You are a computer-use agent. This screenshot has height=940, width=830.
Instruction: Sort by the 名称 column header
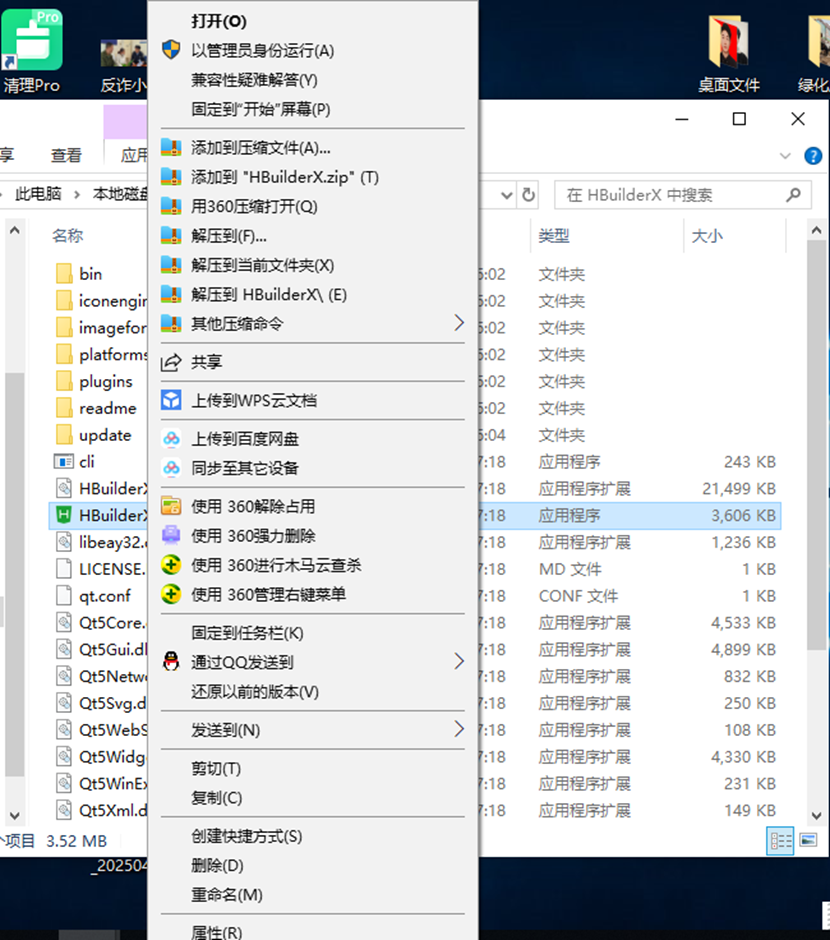point(67,236)
